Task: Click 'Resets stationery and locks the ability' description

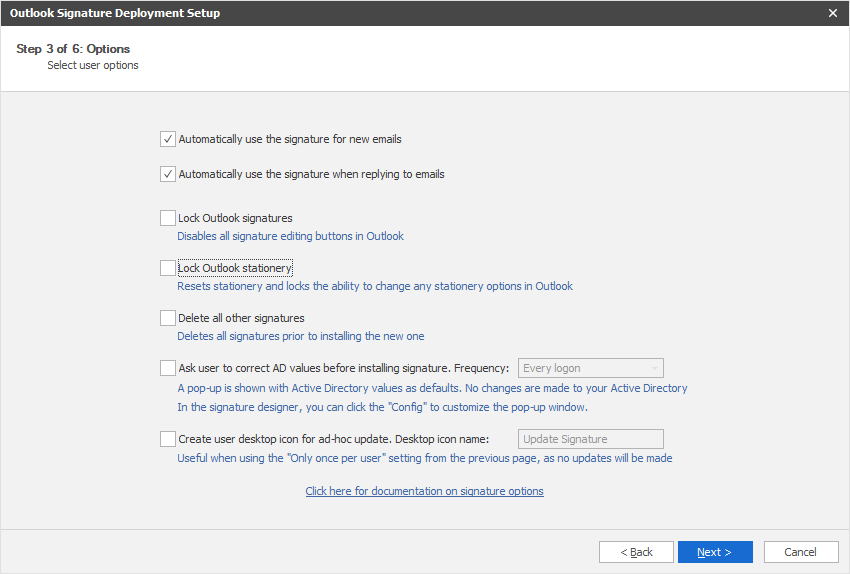Action: click(x=375, y=286)
